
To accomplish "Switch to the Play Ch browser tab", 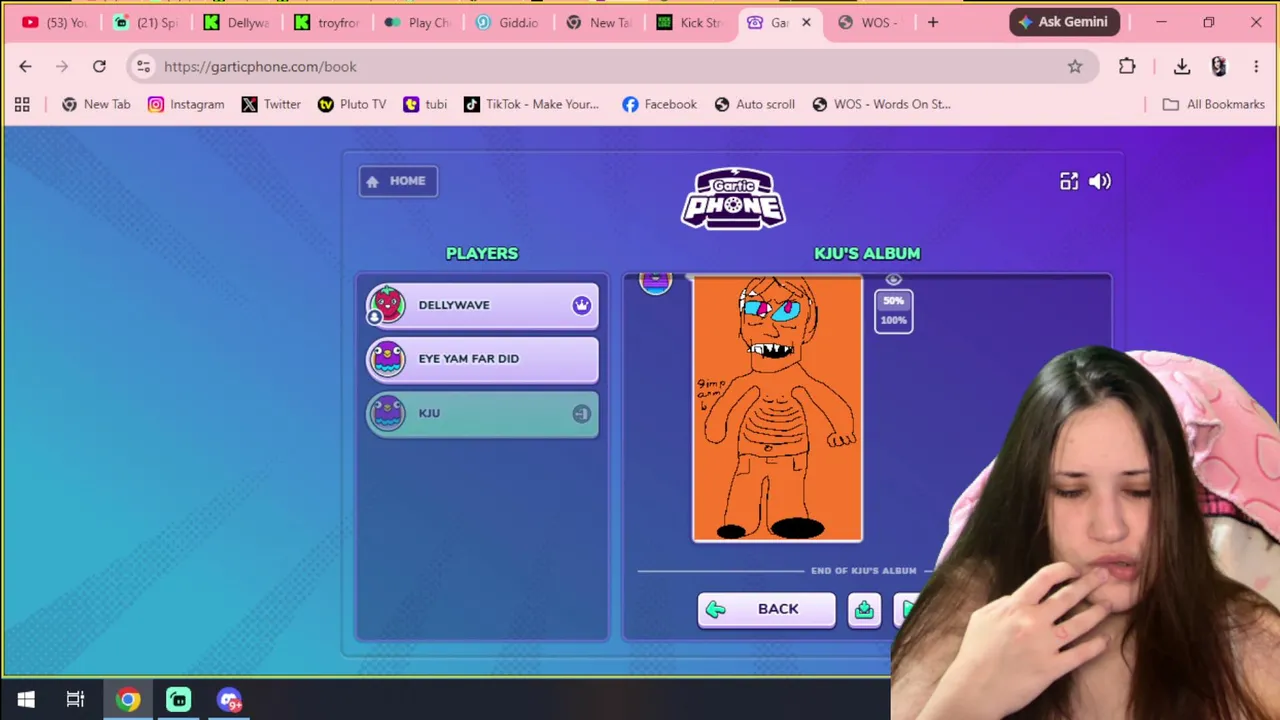I will 419,23.
